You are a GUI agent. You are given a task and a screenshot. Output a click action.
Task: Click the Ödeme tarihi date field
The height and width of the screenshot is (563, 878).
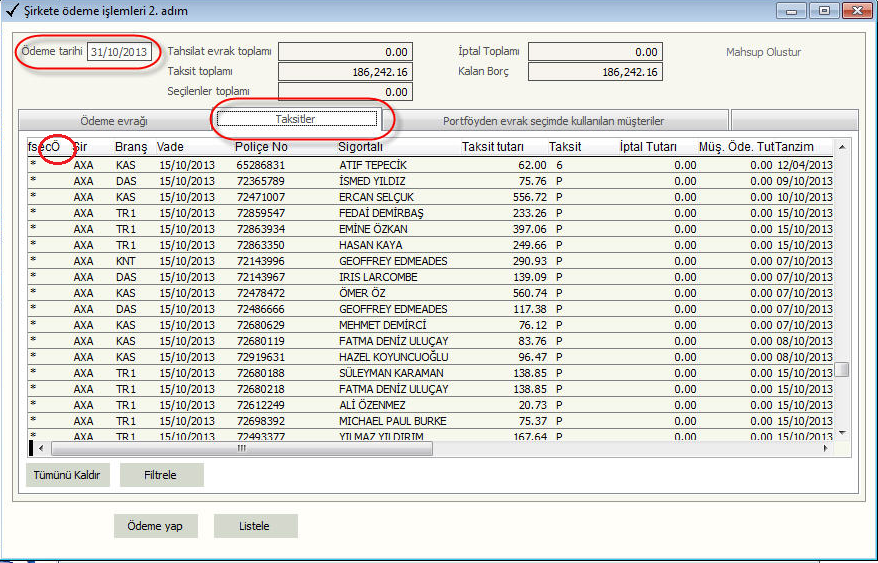click(119, 52)
